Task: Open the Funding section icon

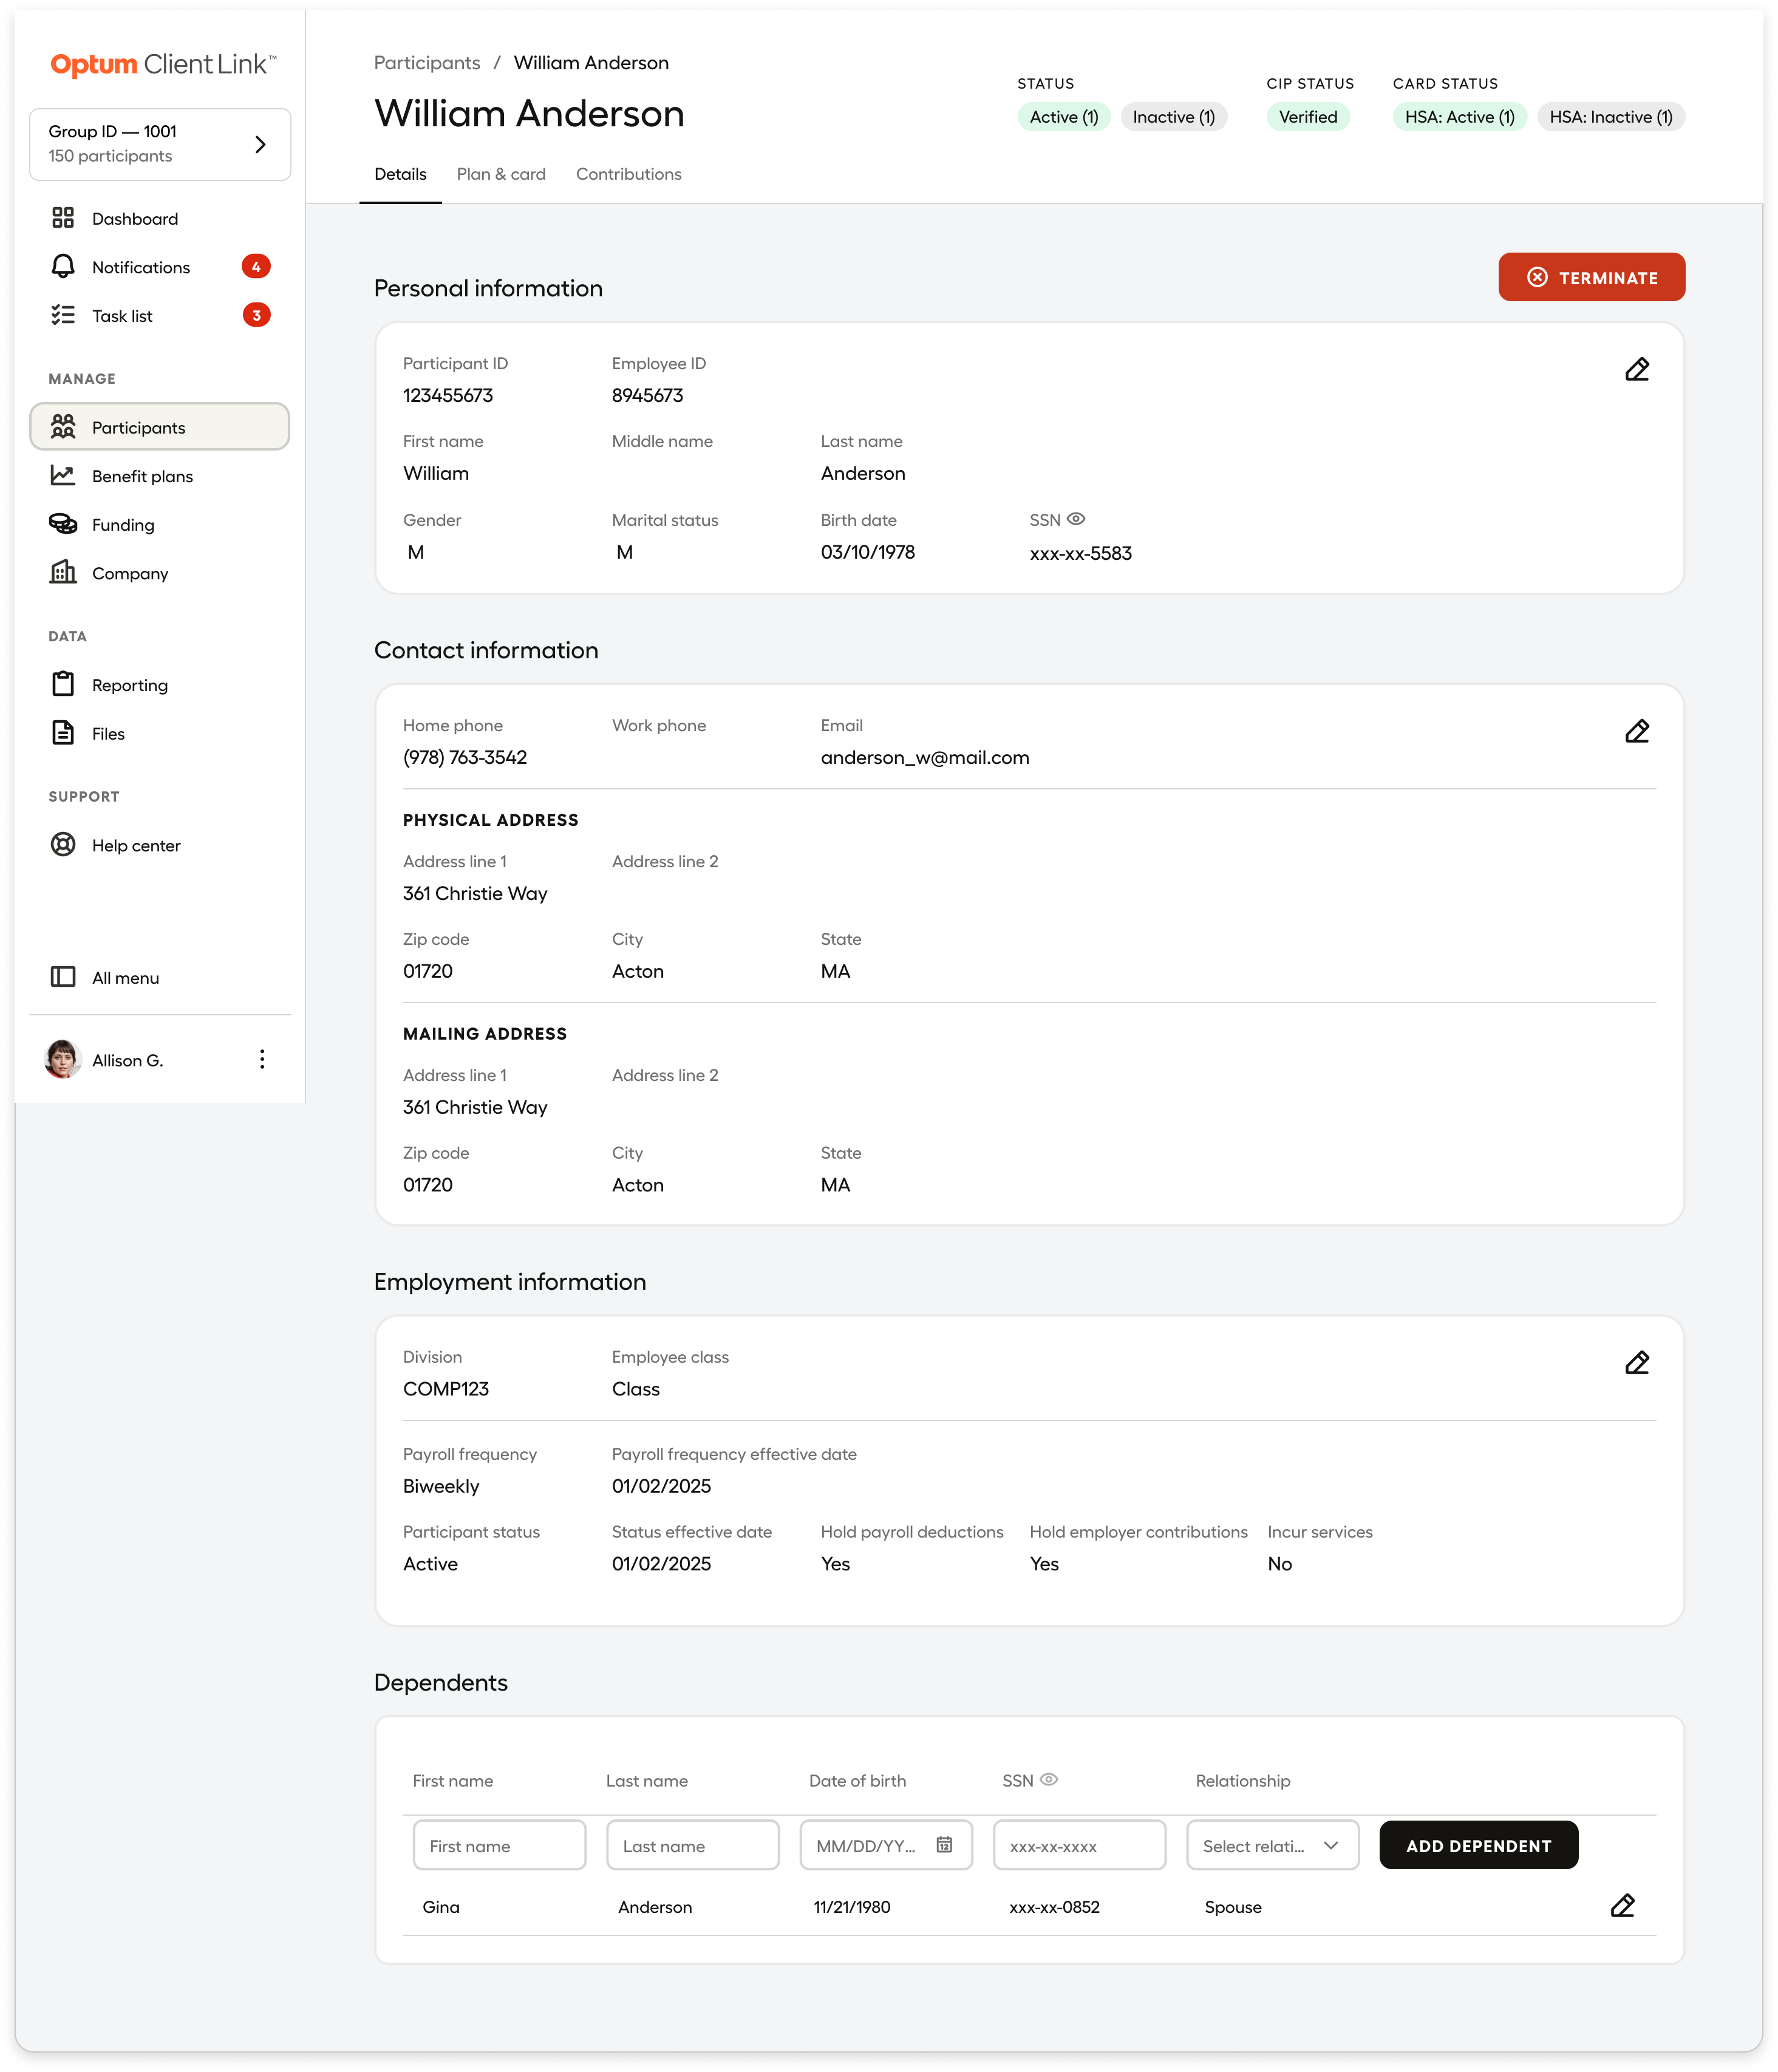Action: tap(63, 524)
